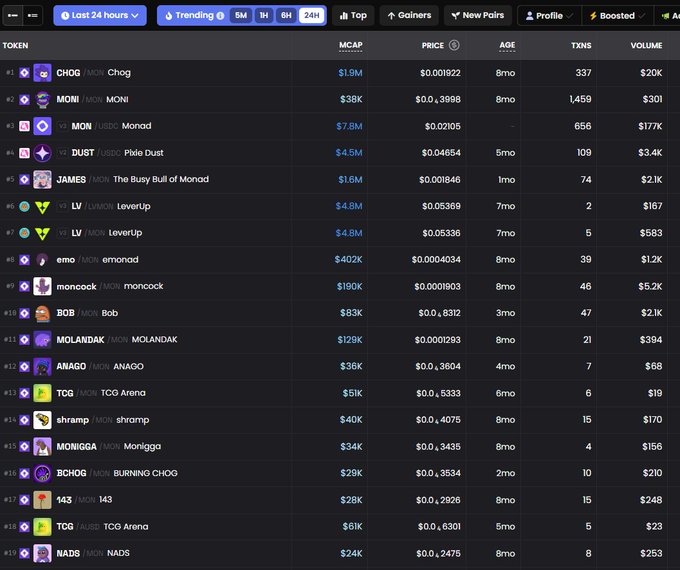Click the $0.0001903 price of moncock

(x=437, y=286)
